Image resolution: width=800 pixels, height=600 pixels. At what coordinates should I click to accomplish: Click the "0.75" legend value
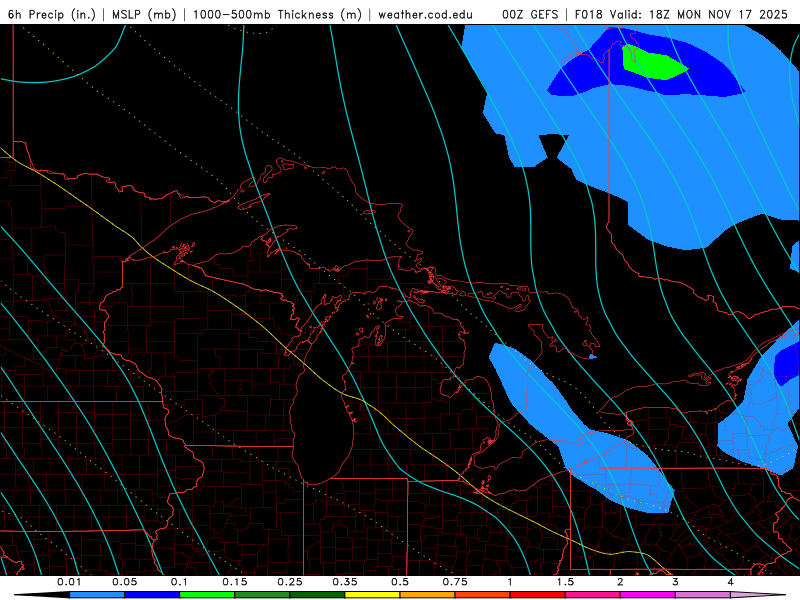pos(455,582)
